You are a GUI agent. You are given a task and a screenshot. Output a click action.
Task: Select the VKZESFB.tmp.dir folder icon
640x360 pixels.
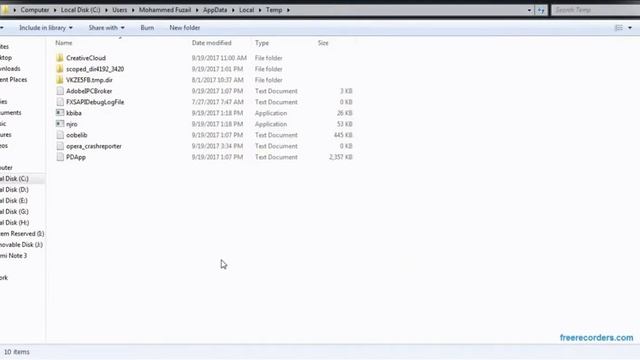[x=60, y=80]
